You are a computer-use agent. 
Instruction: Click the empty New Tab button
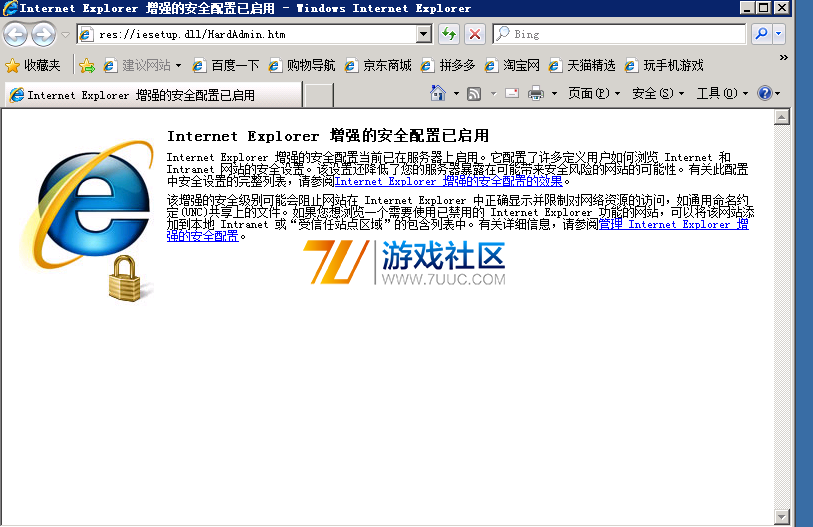click(318, 95)
